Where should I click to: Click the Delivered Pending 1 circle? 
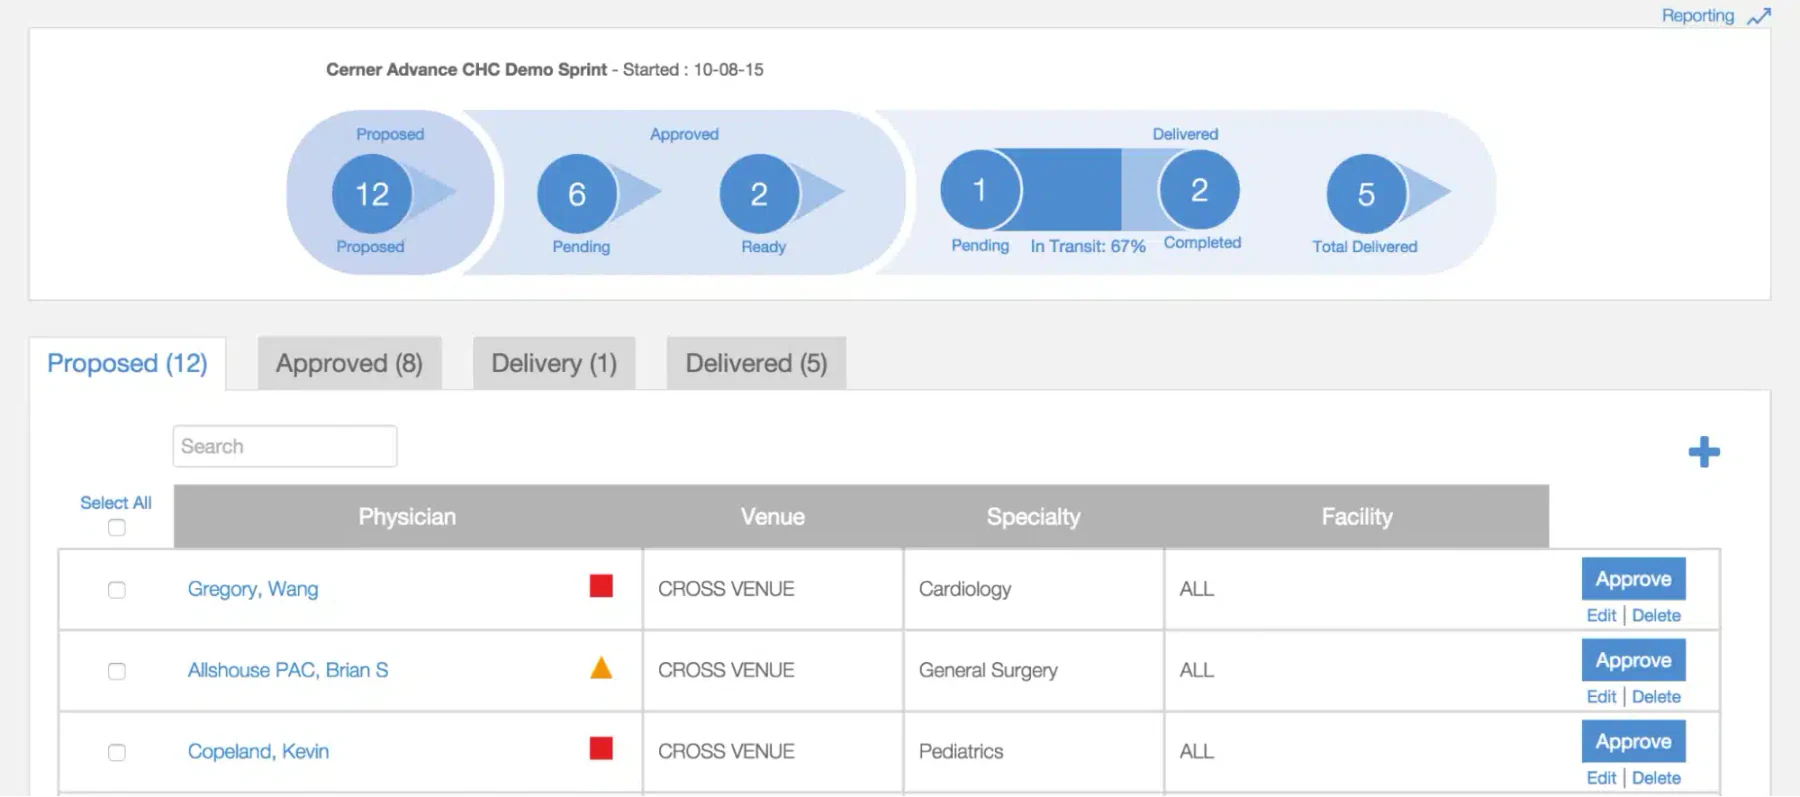coord(980,190)
